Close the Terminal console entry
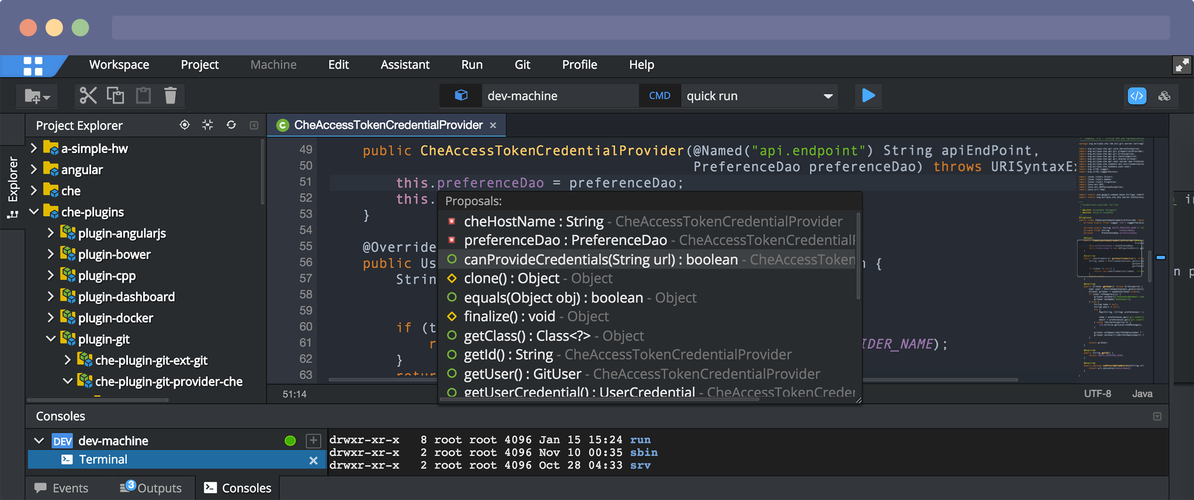 (313, 460)
